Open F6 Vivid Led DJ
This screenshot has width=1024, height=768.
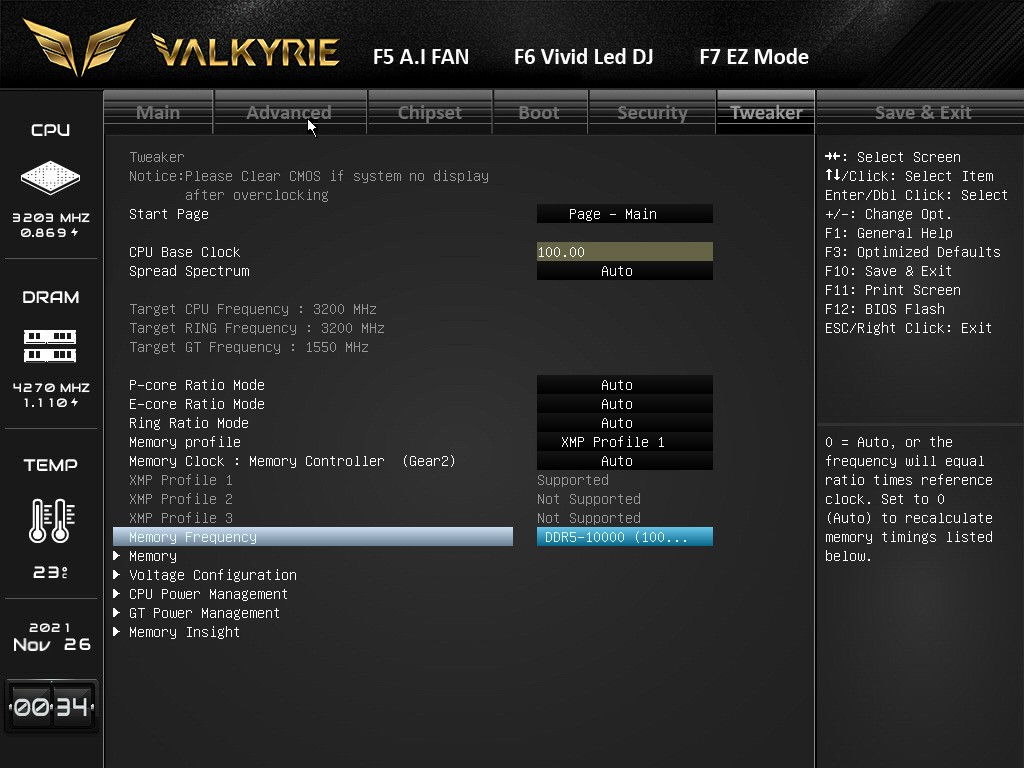583,57
